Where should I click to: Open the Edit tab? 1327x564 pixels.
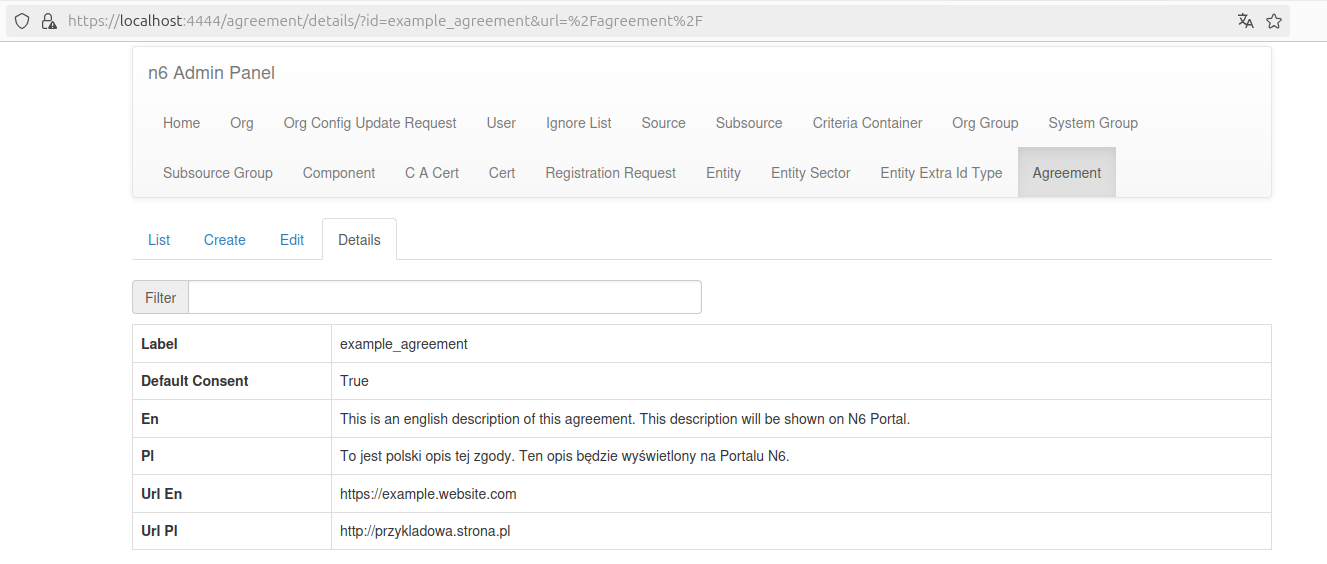click(292, 240)
